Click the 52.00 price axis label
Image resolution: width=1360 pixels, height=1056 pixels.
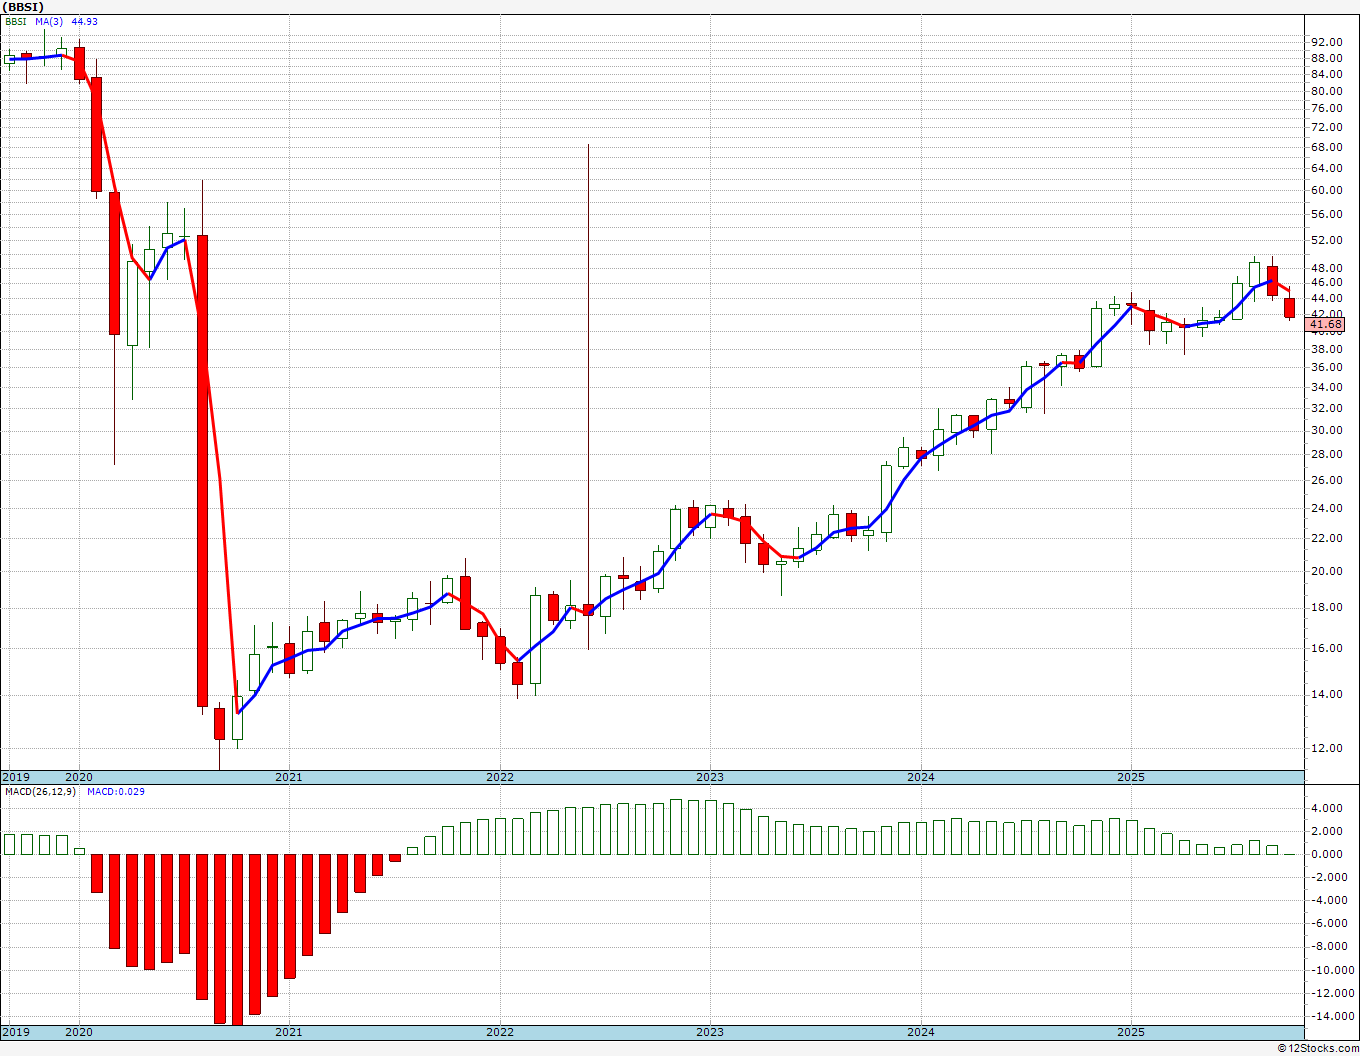[1326, 241]
